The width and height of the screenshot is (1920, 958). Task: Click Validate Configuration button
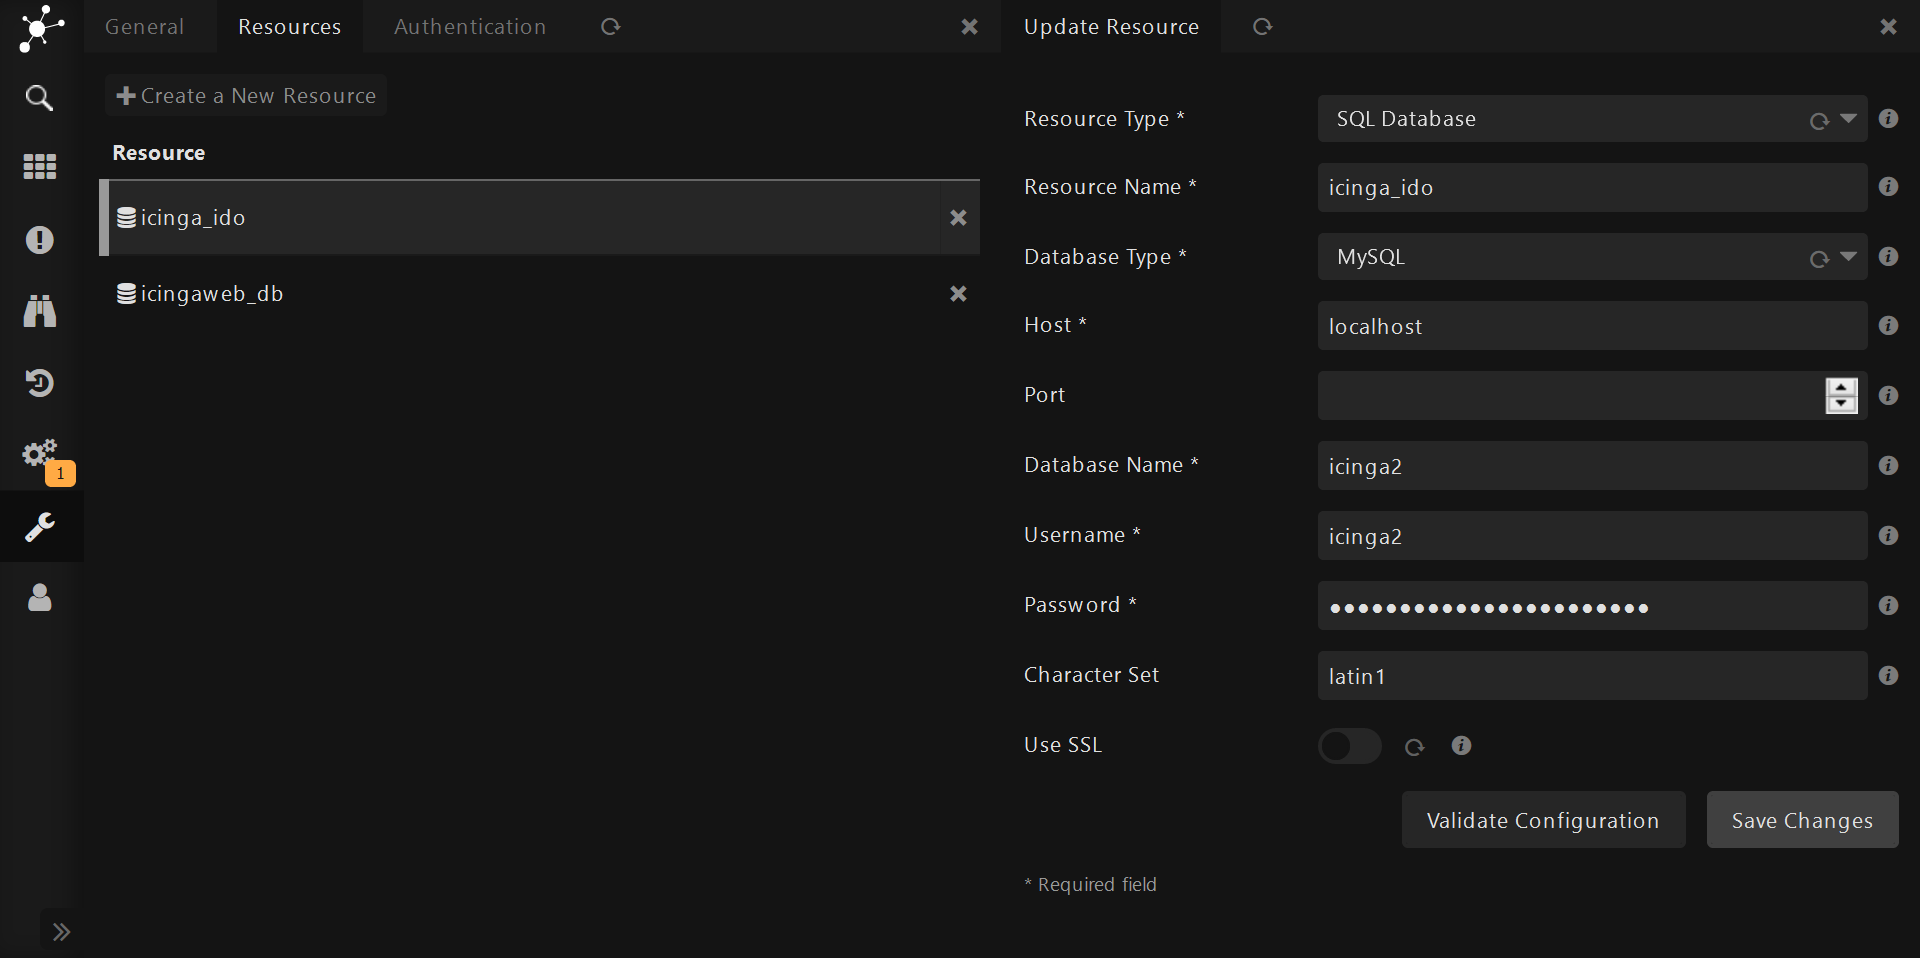[x=1543, y=820]
